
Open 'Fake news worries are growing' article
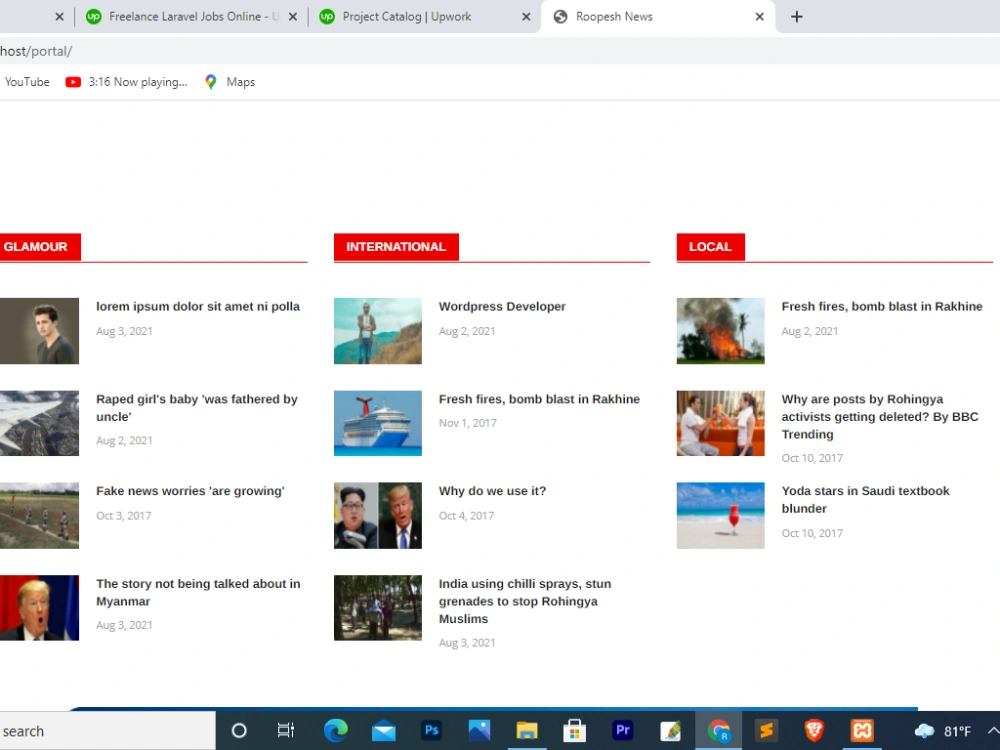tap(190, 491)
